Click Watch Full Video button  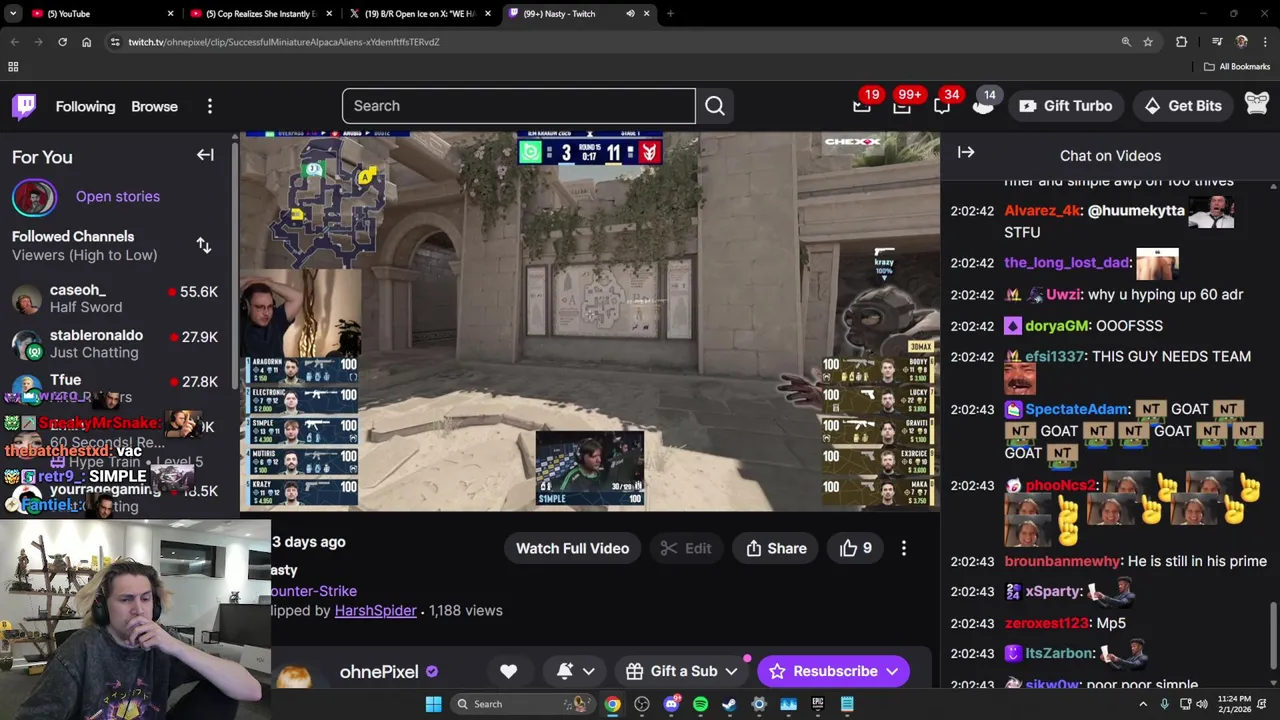coord(572,548)
